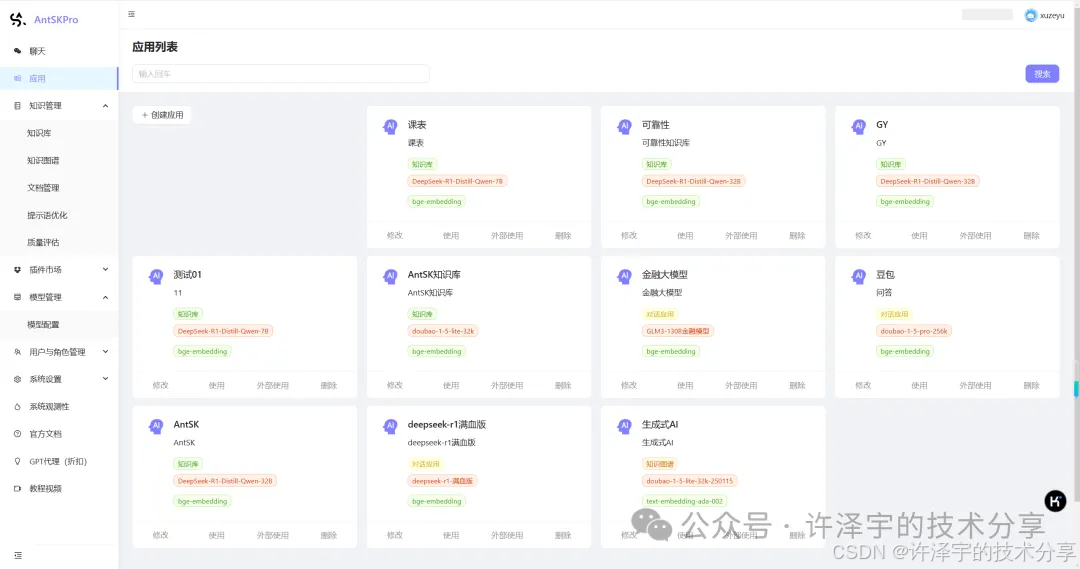Click the 知识图谱 tag on 生成式AI card
Viewport: 1080px width, 569px height.
click(660, 464)
